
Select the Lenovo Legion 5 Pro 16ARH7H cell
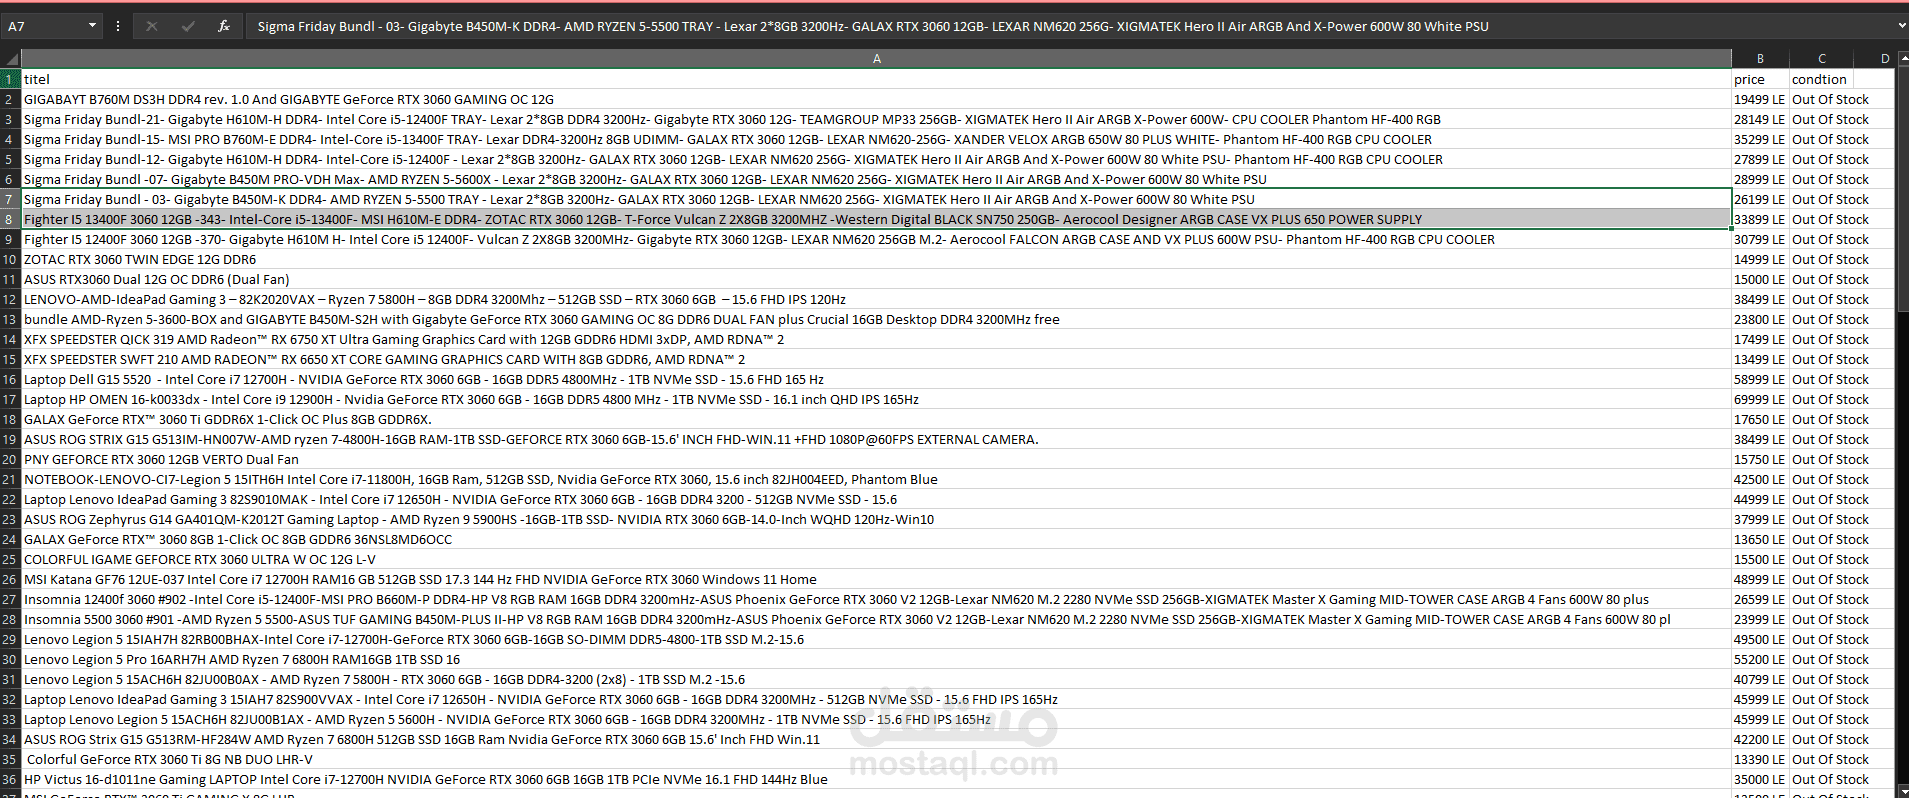876,659
